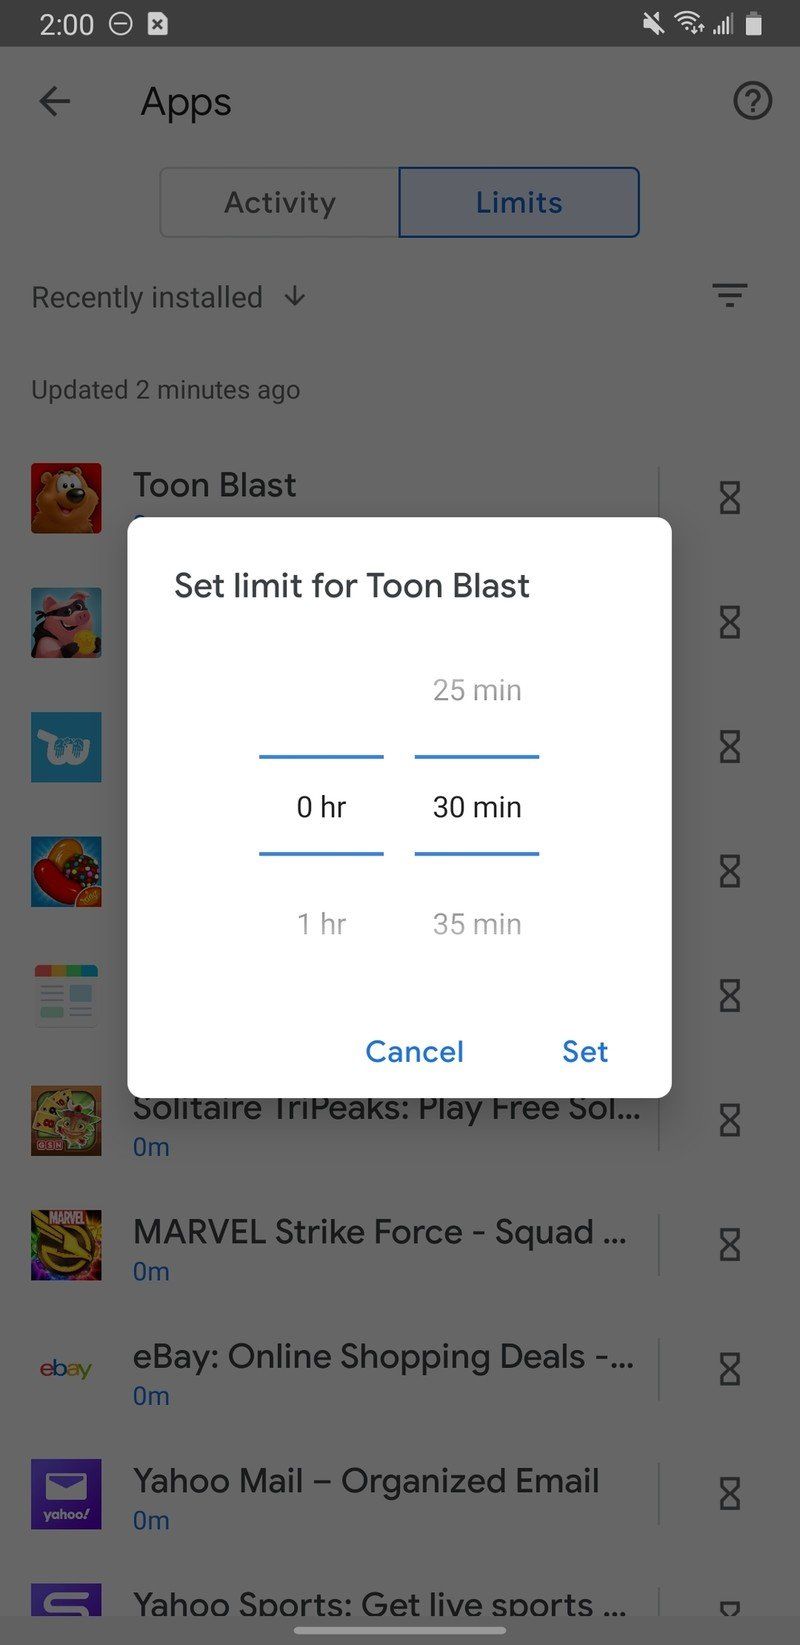Tap the hourglass icon beside eBay

pos(728,1369)
